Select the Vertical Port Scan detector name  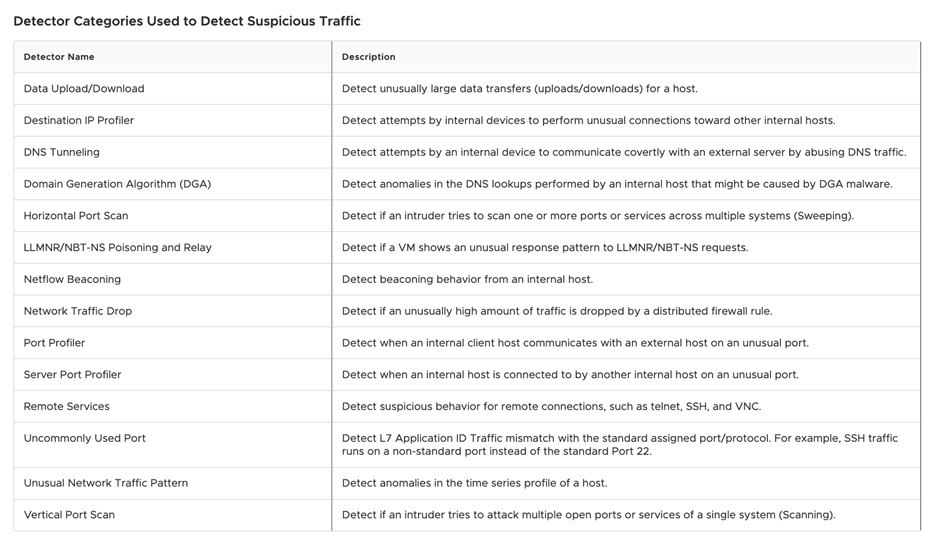69,515
